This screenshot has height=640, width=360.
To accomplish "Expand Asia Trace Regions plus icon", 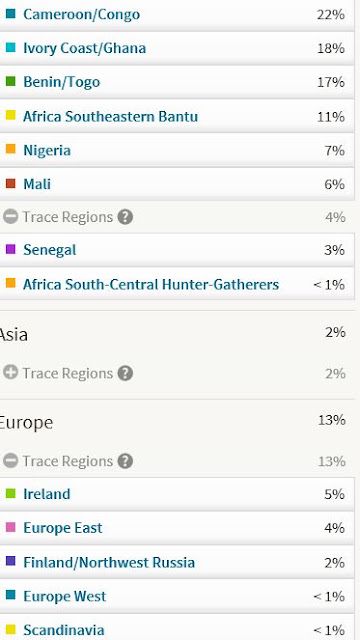I will (x=11, y=373).
